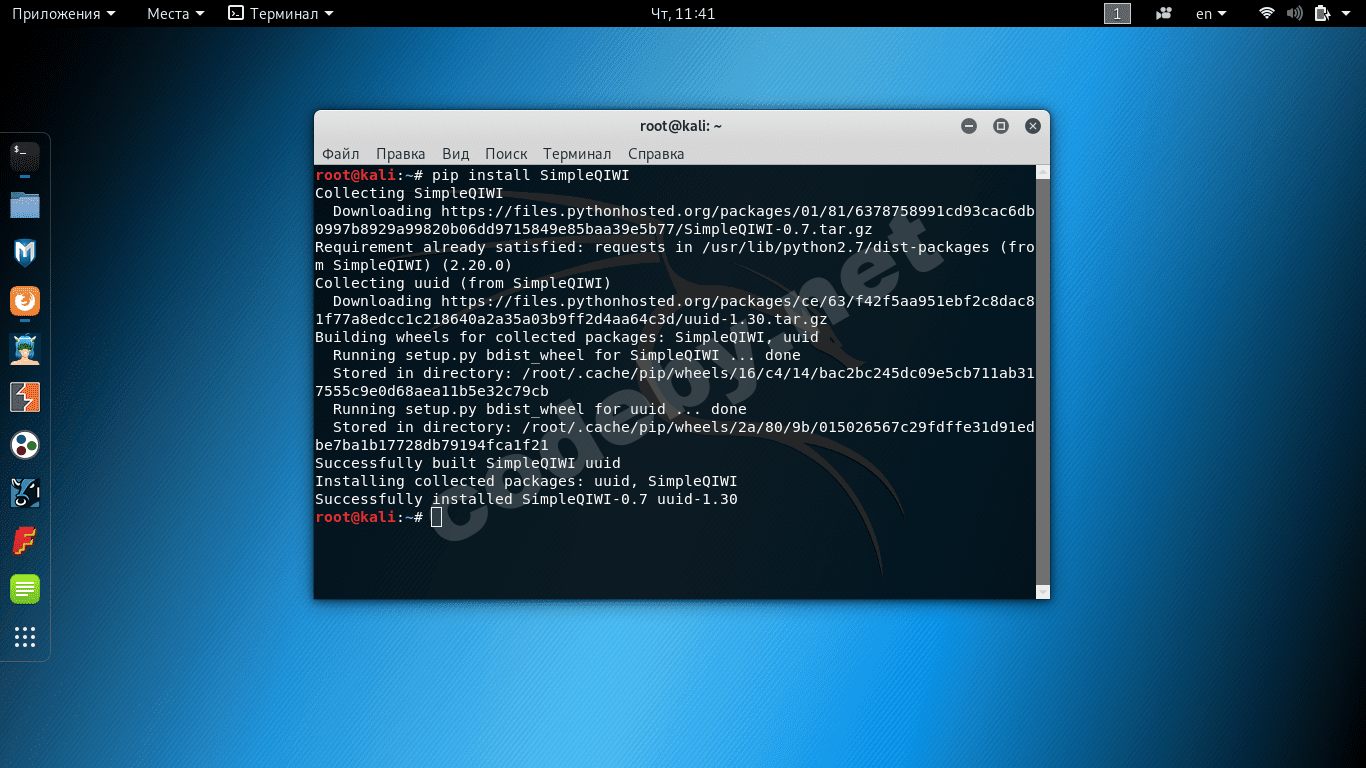The image size is (1366, 768).
Task: Open the Файл menu in the terminal
Action: [341, 154]
